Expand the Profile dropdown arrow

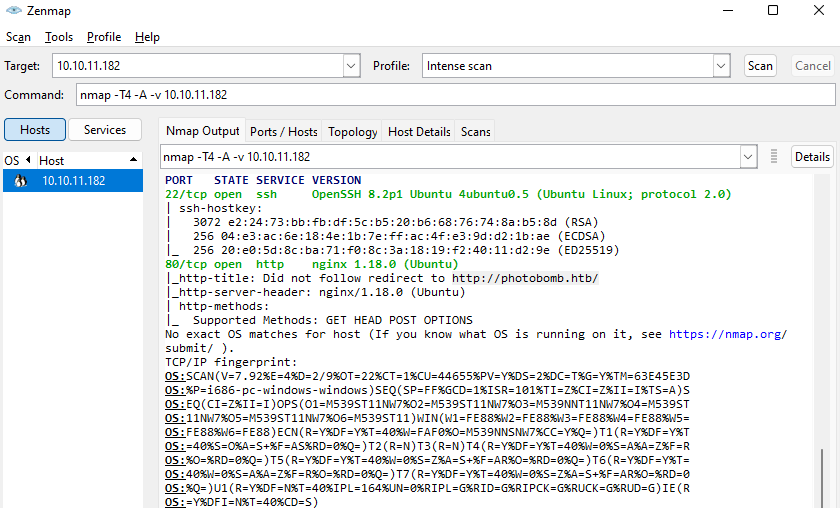point(721,66)
